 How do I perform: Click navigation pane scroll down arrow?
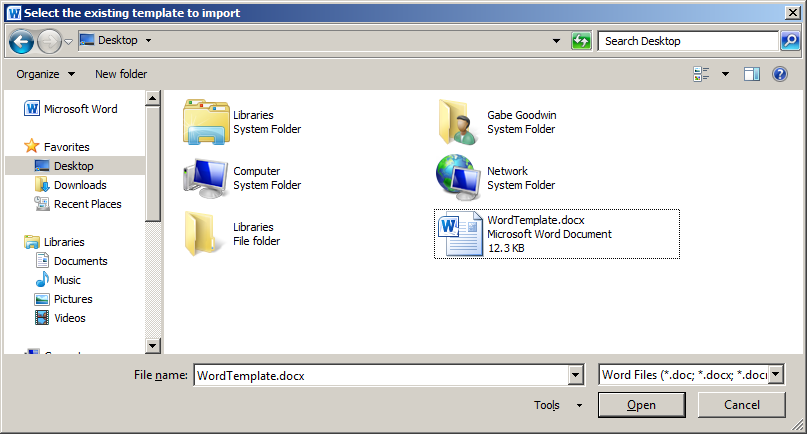[152, 345]
